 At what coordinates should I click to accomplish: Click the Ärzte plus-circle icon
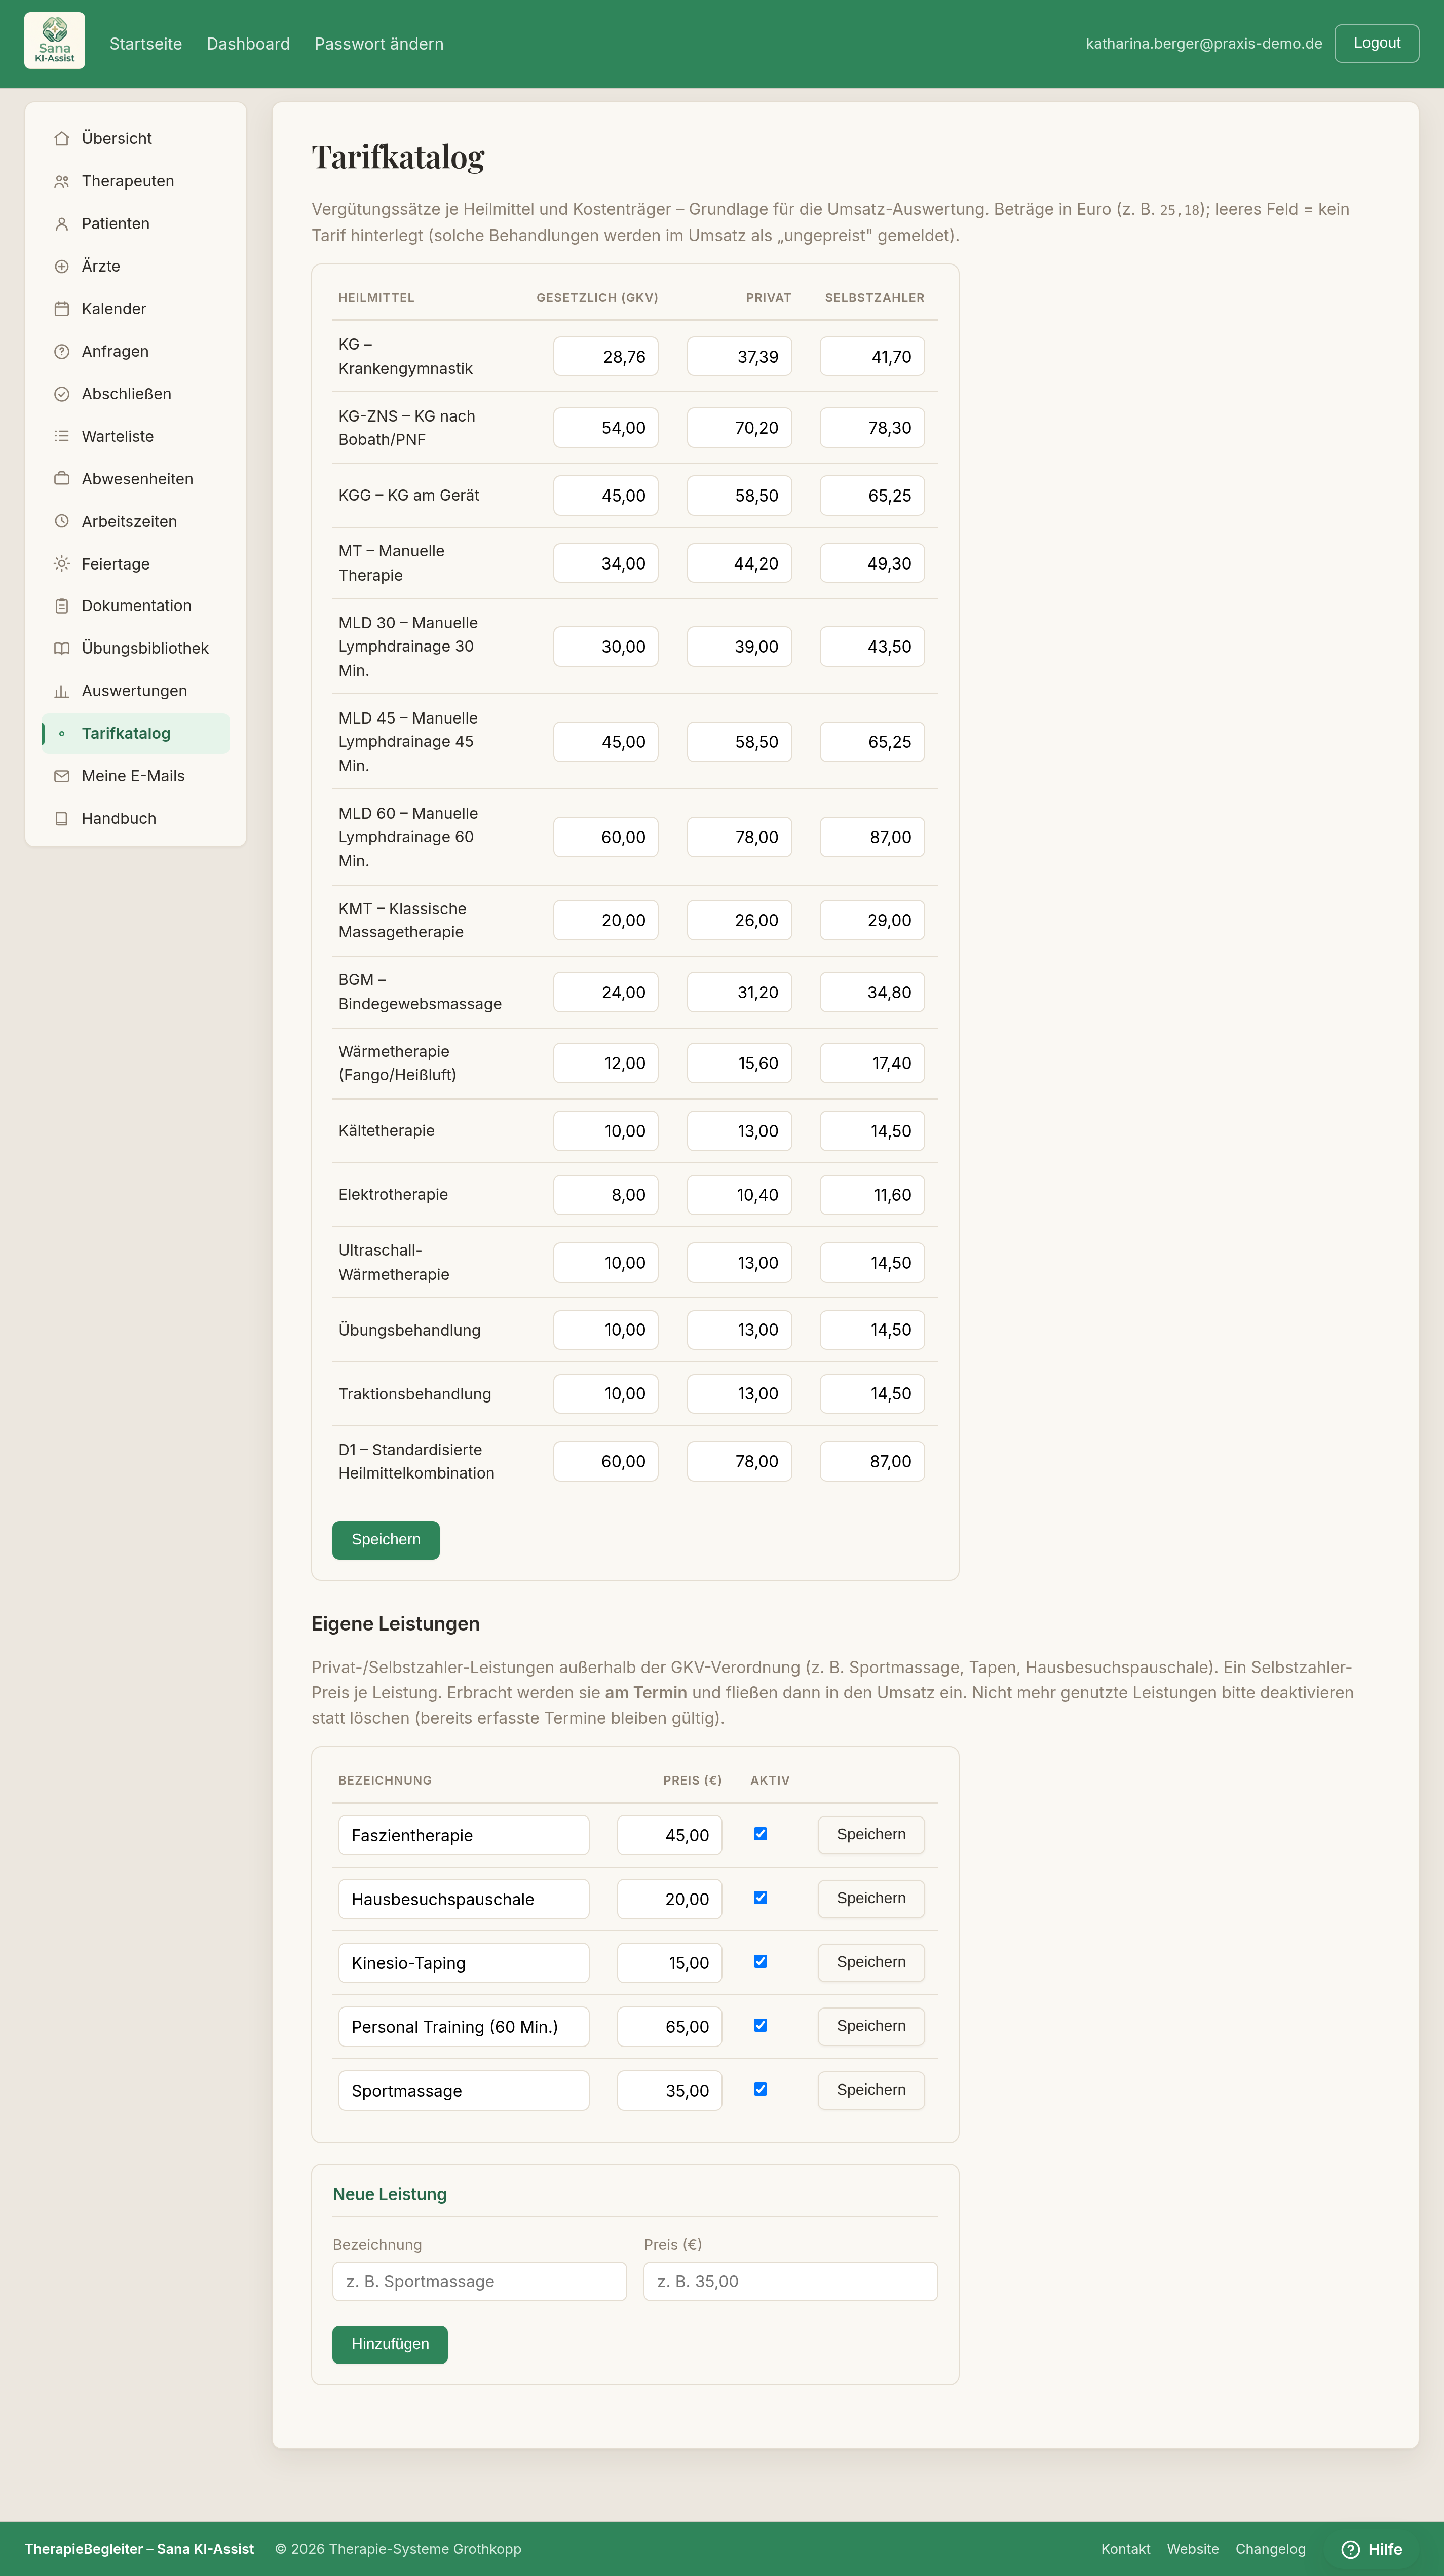62,266
